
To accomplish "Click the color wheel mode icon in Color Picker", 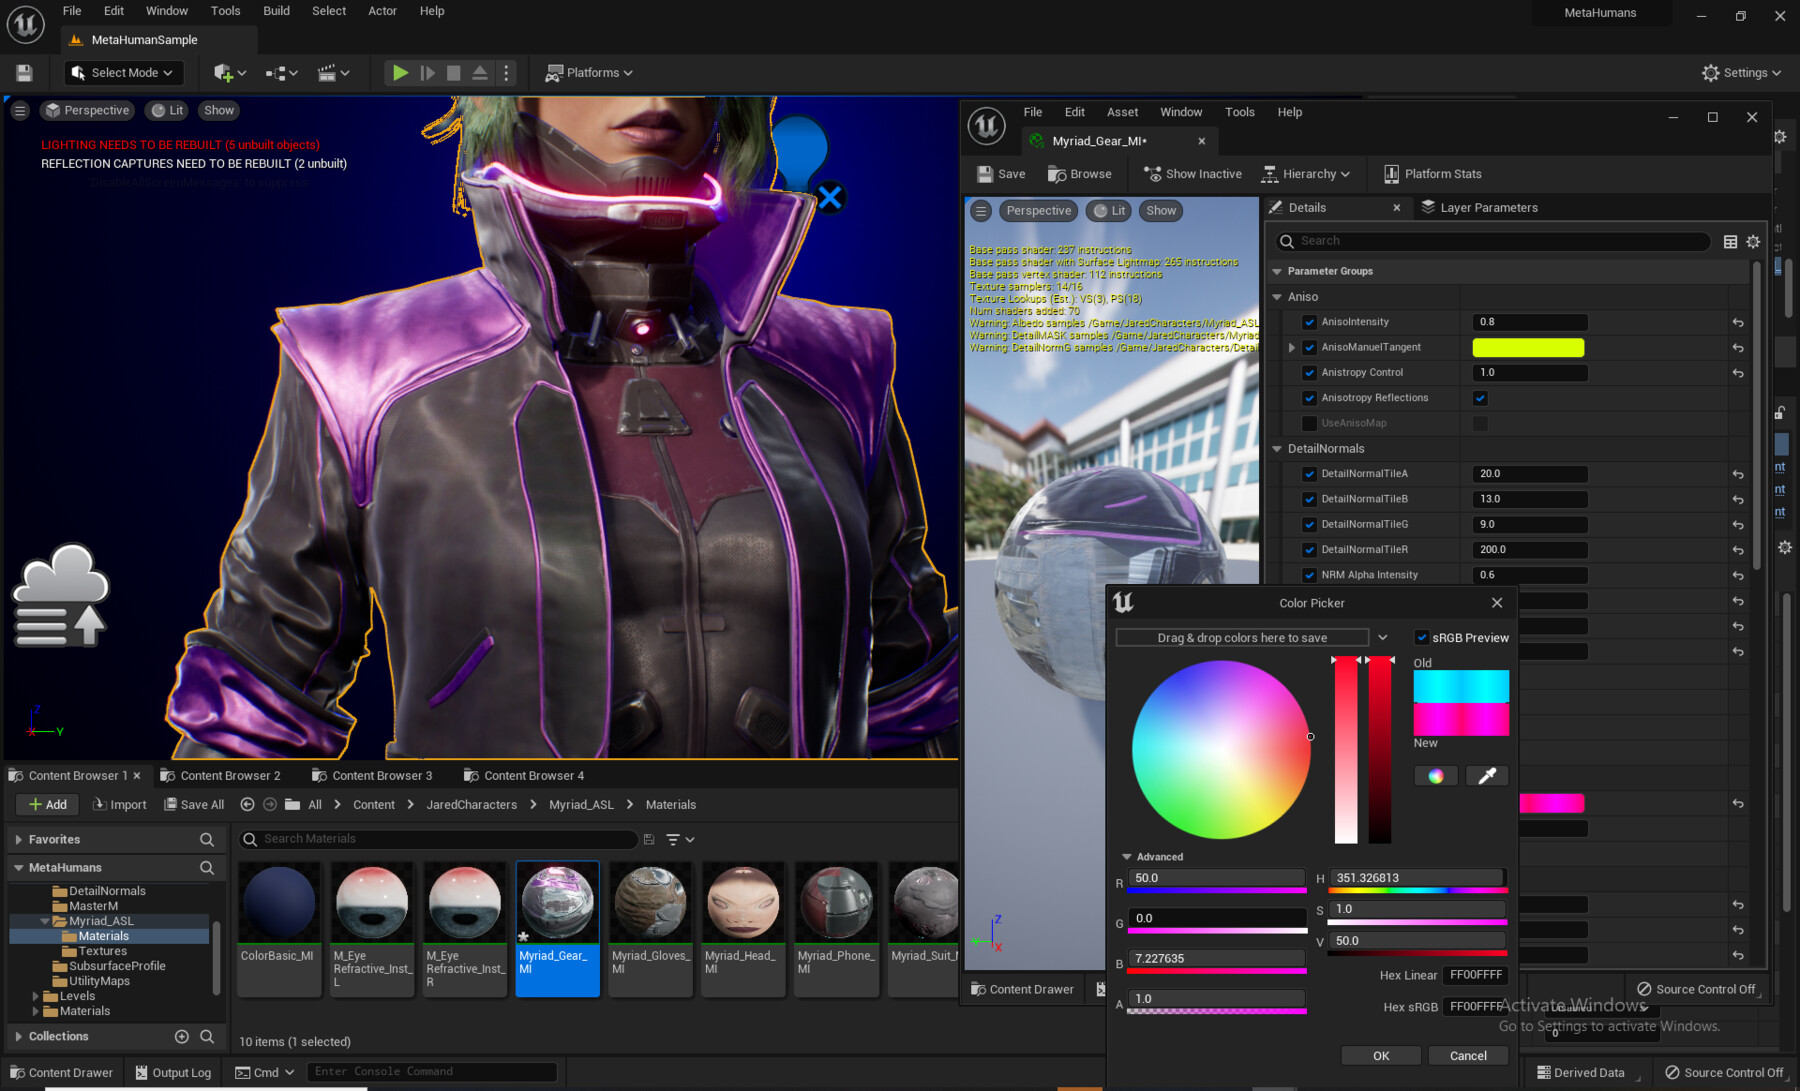I will 1436,776.
